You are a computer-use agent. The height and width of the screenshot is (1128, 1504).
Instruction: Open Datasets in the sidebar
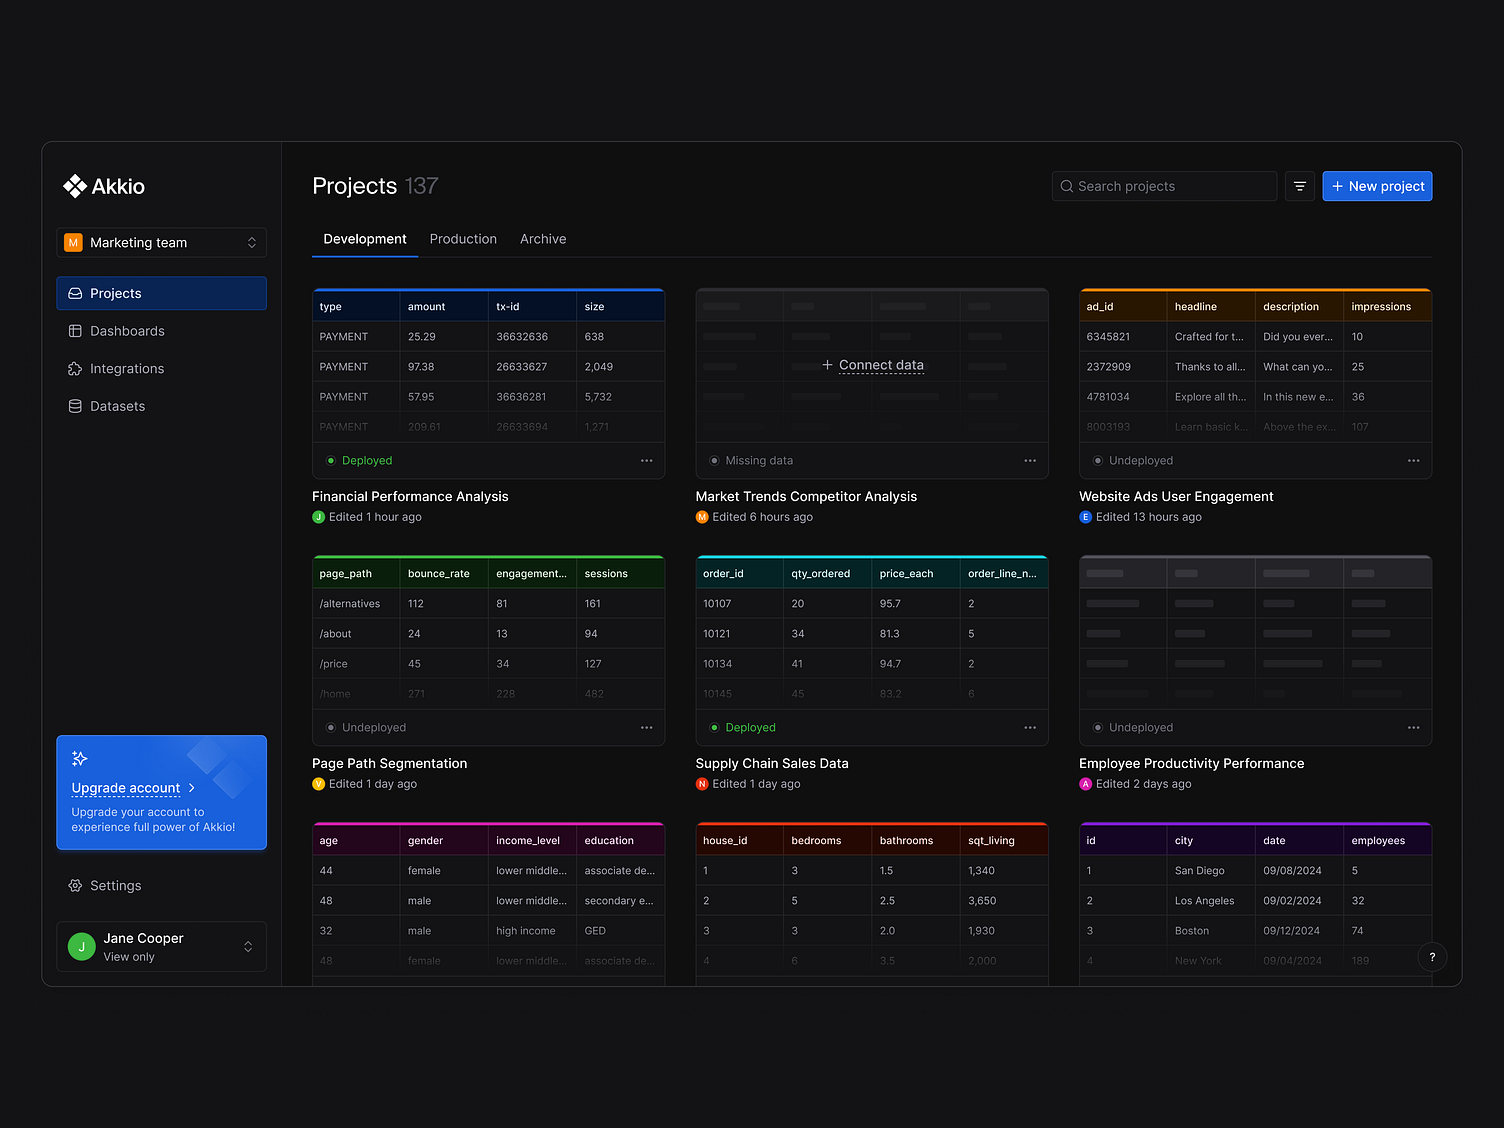[117, 406]
